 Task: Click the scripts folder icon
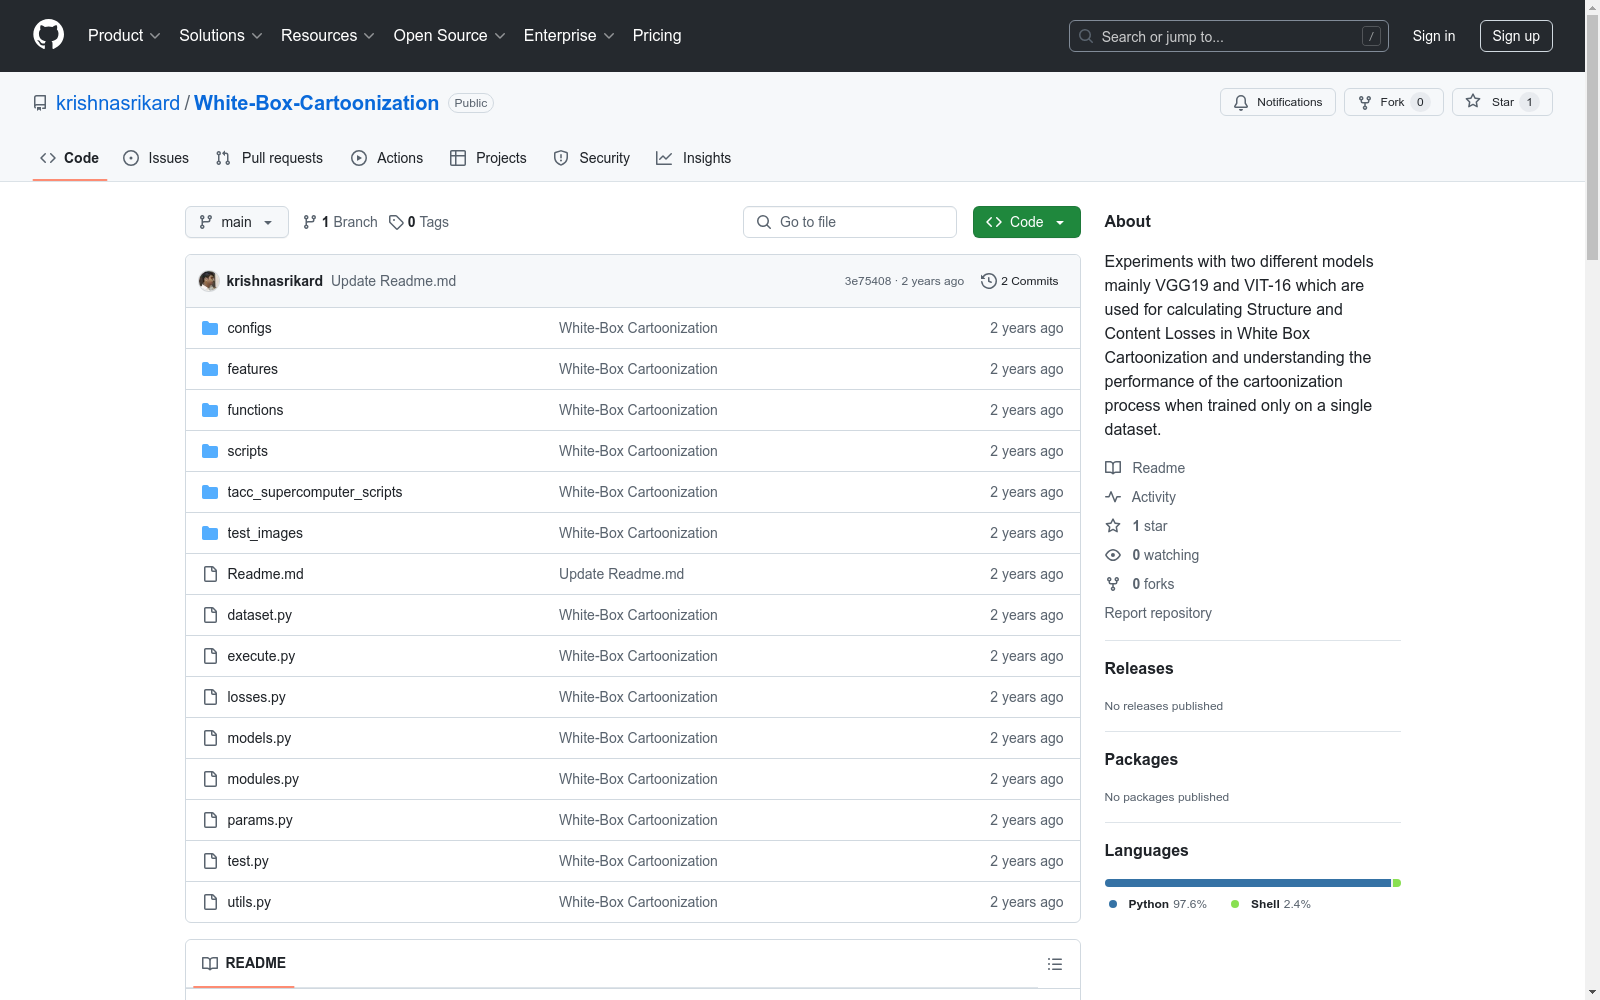[x=210, y=451]
